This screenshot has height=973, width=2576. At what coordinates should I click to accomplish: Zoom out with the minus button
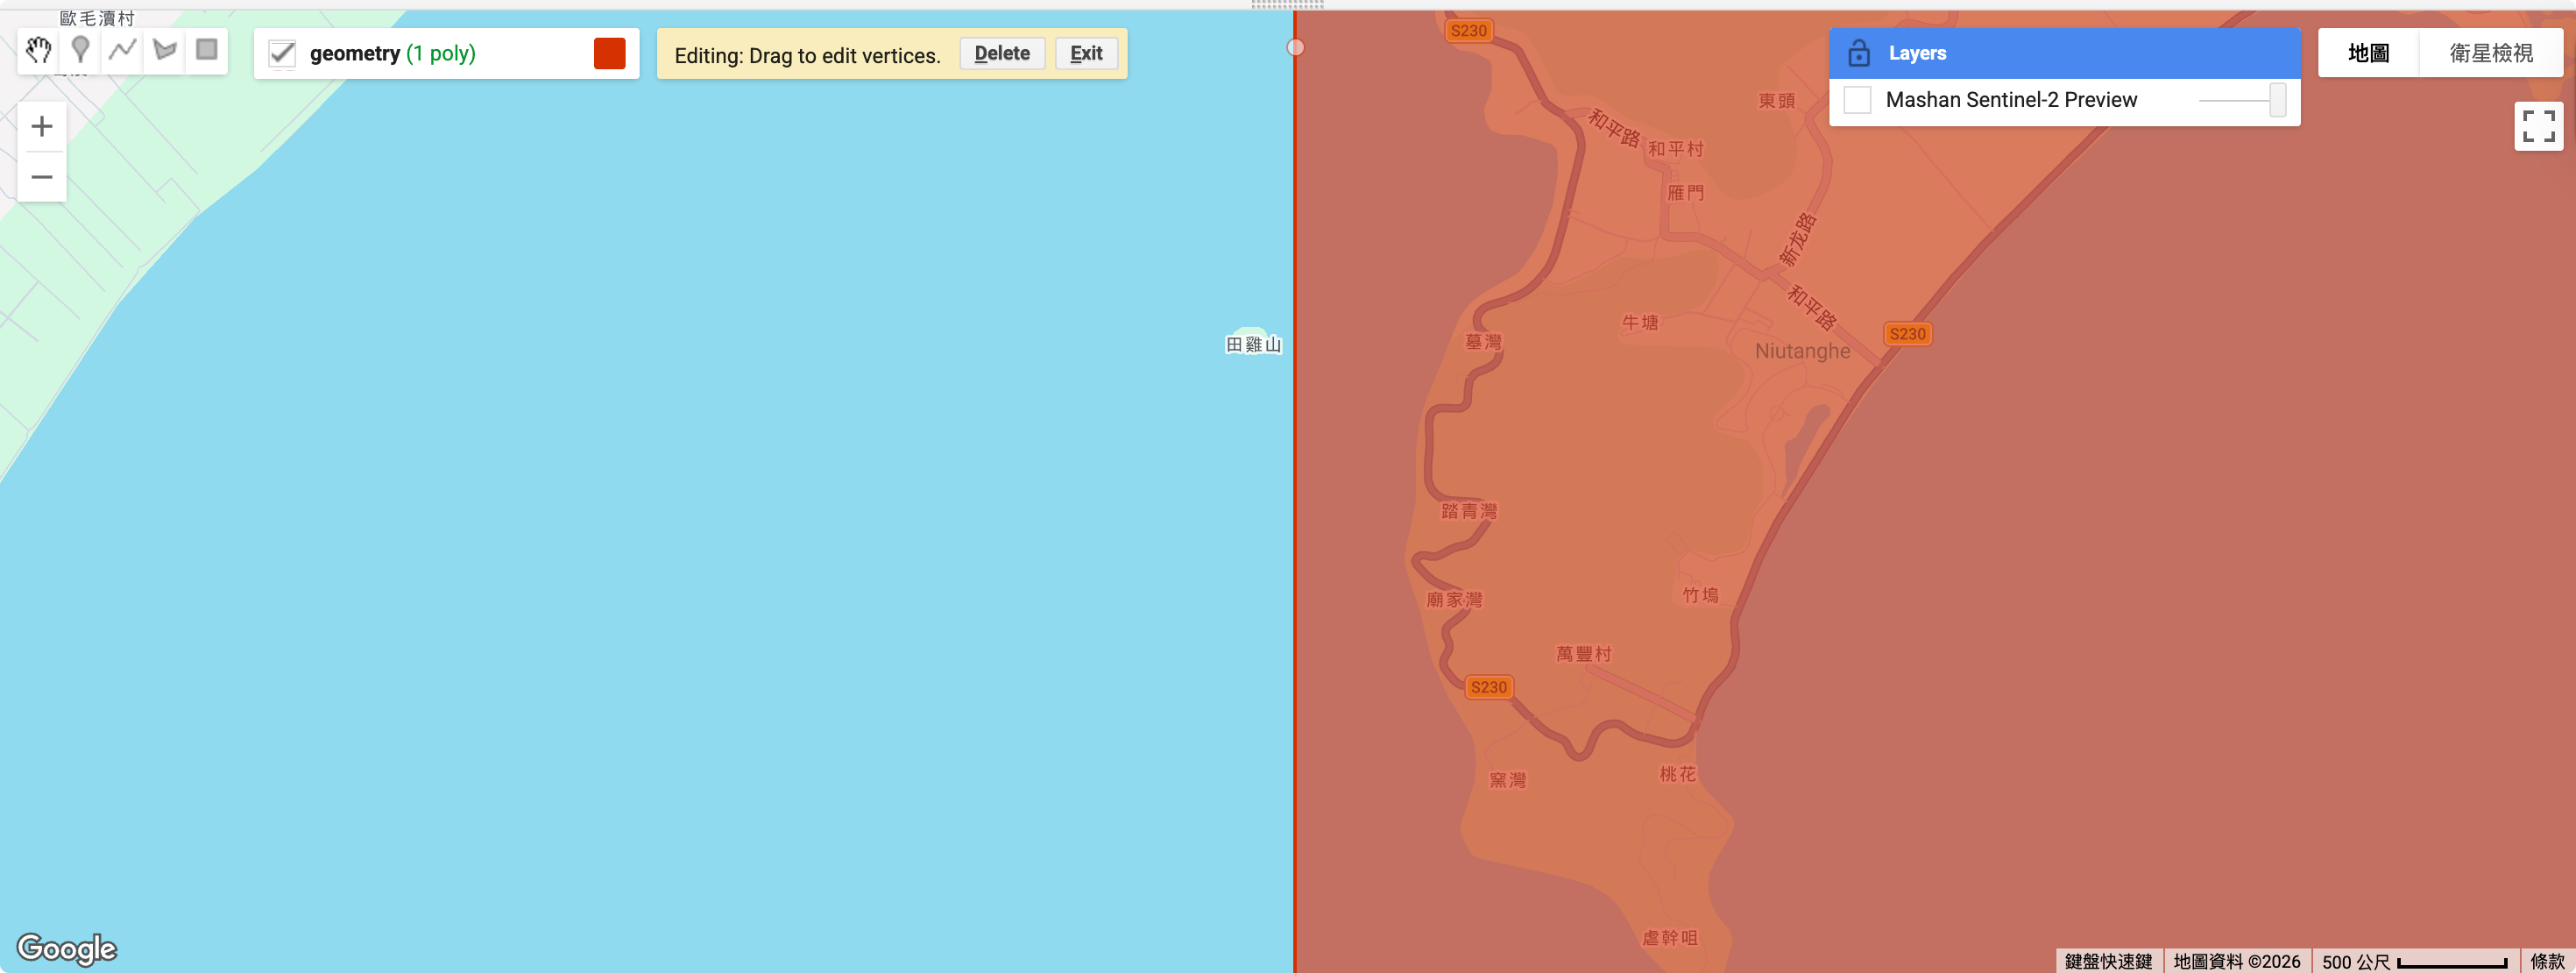click(x=42, y=177)
